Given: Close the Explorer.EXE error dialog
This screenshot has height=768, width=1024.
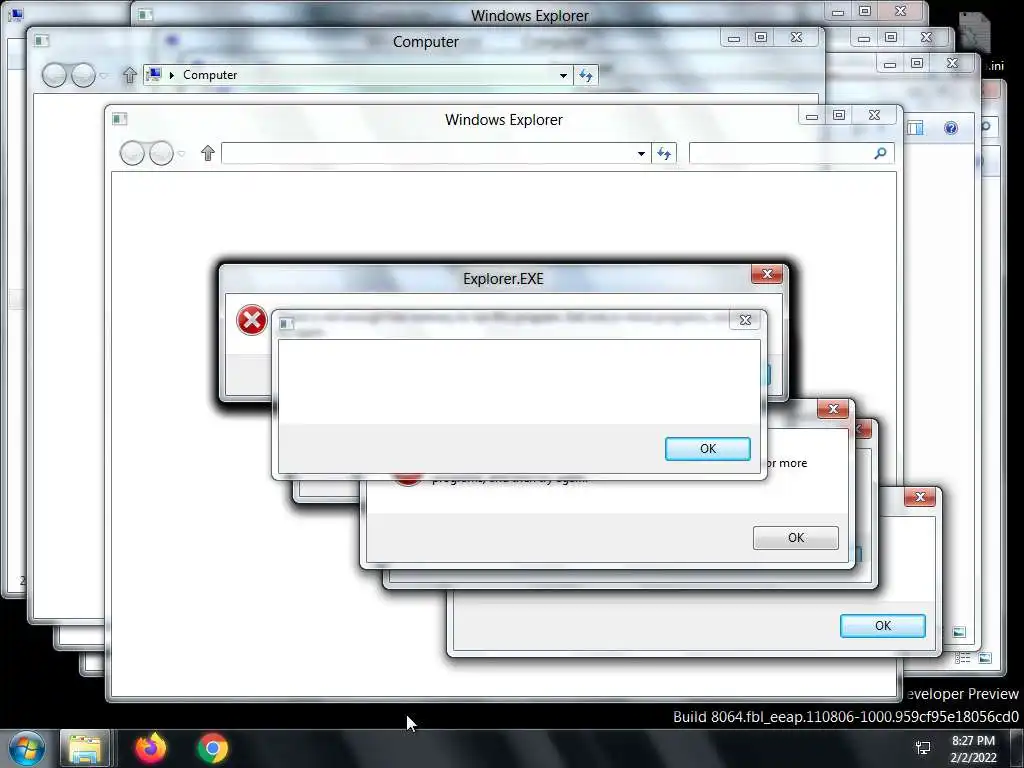Looking at the screenshot, I should click(x=767, y=274).
